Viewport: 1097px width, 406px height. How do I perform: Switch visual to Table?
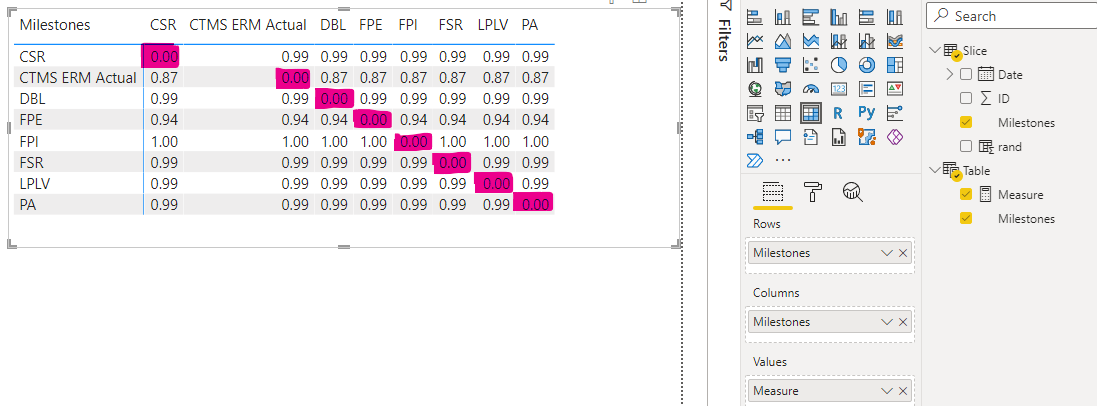pyautogui.click(x=783, y=113)
